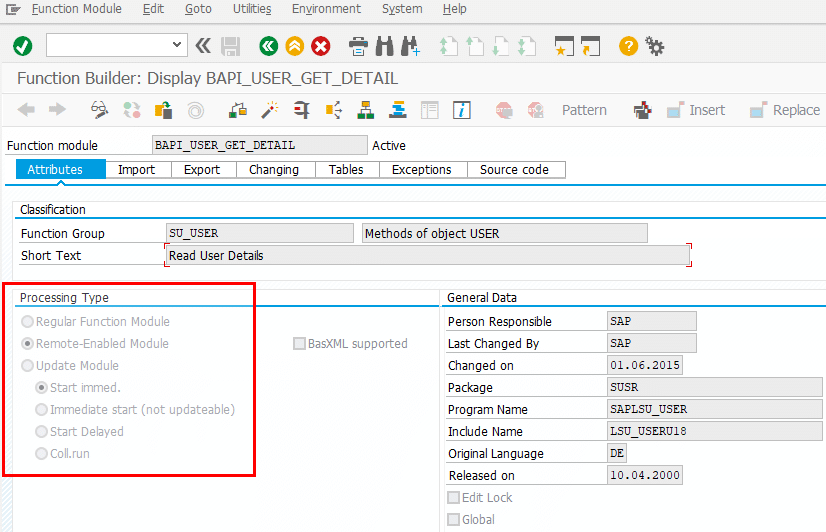This screenshot has width=826, height=532.
Task: Click the Create New Session icon
Action: pyautogui.click(x=564, y=46)
